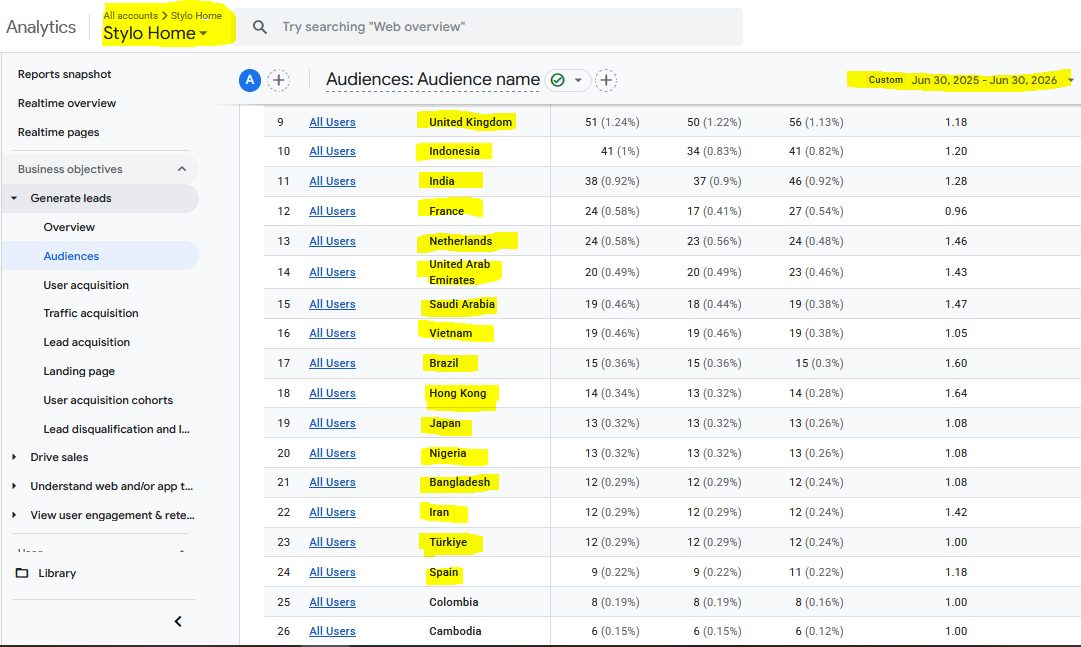The height and width of the screenshot is (647, 1081).
Task: Click 'All Users' link in Brazil row
Action: tap(332, 364)
